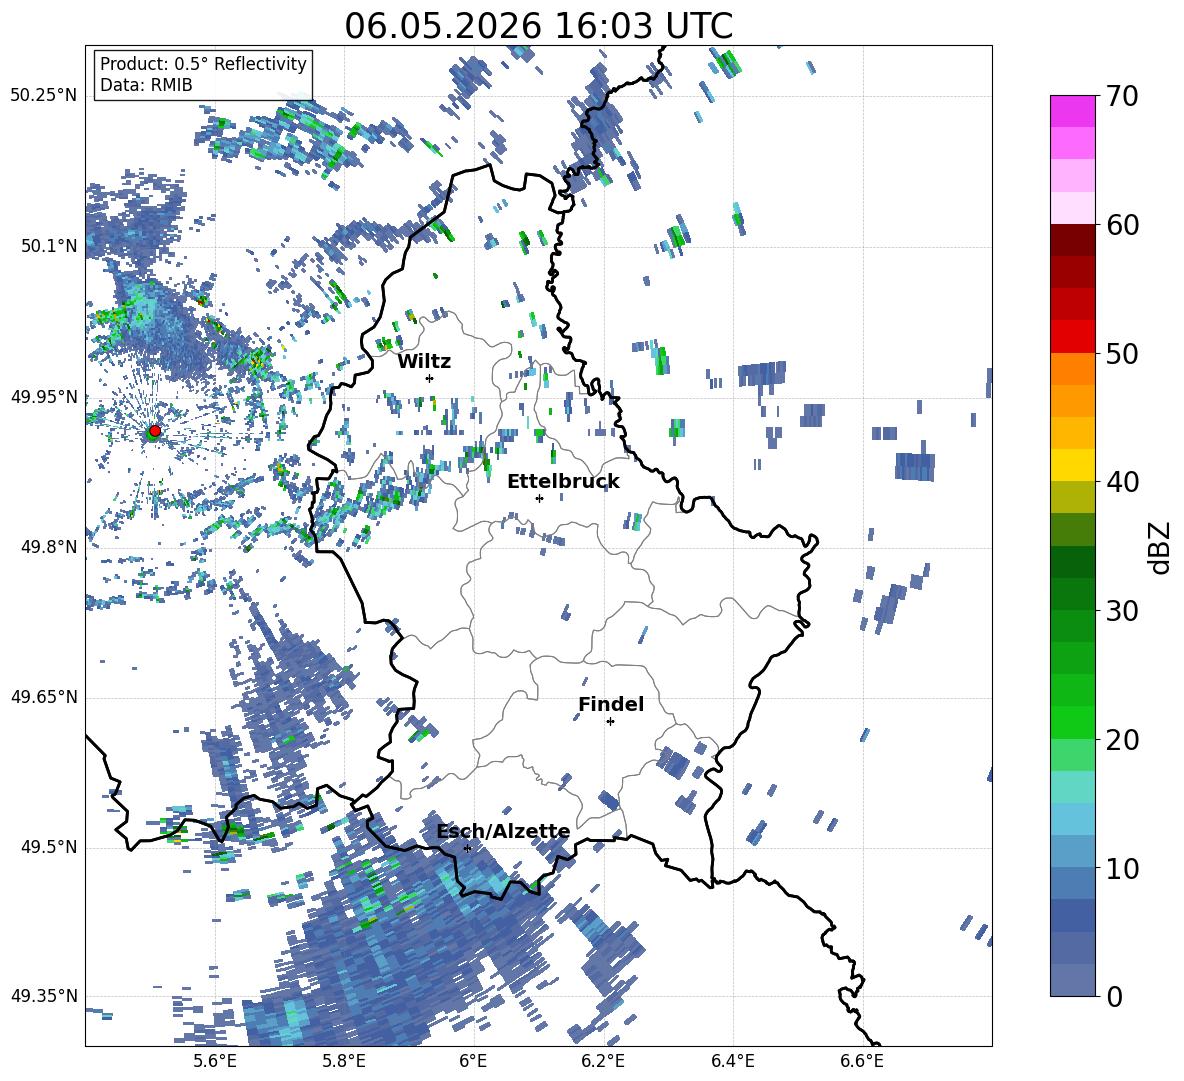
Task: Click the Wiltz station cross marker
Action: pyautogui.click(x=429, y=378)
